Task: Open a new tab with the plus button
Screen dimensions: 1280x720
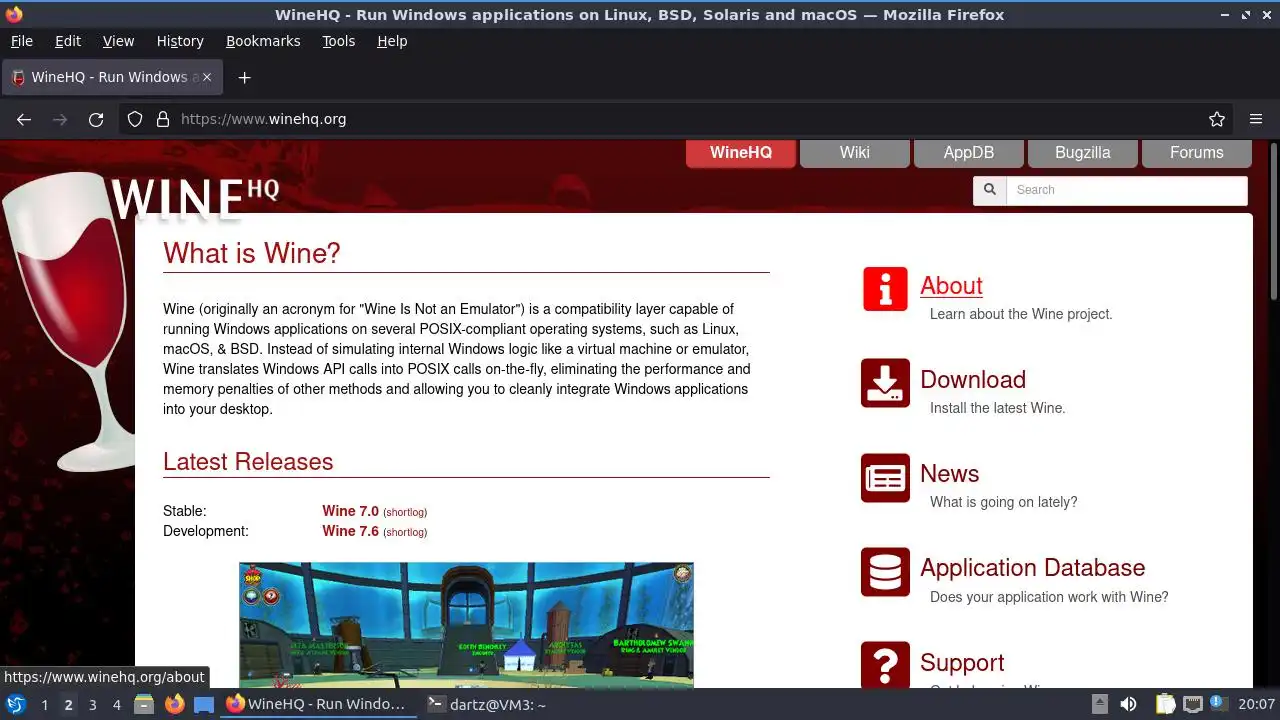Action: (244, 77)
